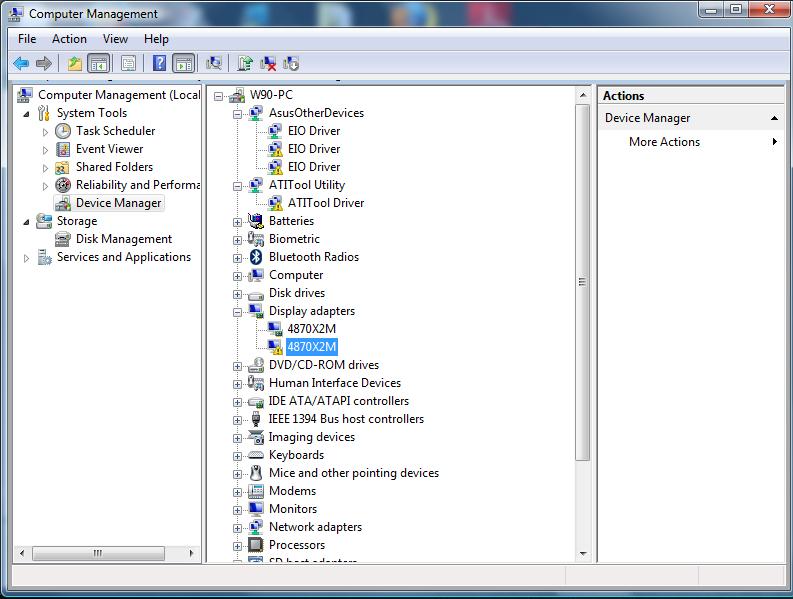Viewport: 793px width, 599px height.
Task: Select the highlighted 4870X2M with warning icon
Action: click(x=312, y=347)
